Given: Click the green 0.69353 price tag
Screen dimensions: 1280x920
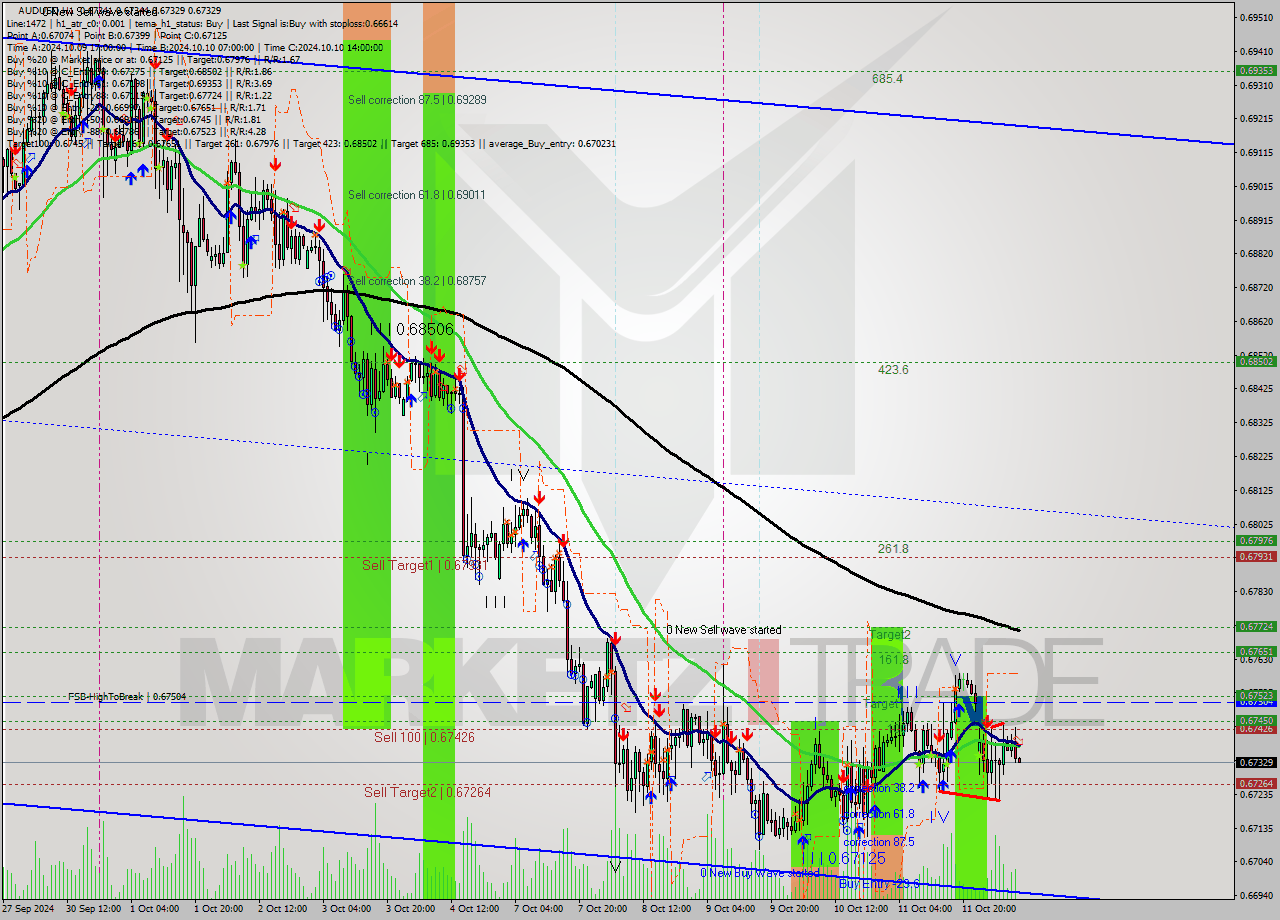Looking at the screenshot, I should tap(1255, 71).
